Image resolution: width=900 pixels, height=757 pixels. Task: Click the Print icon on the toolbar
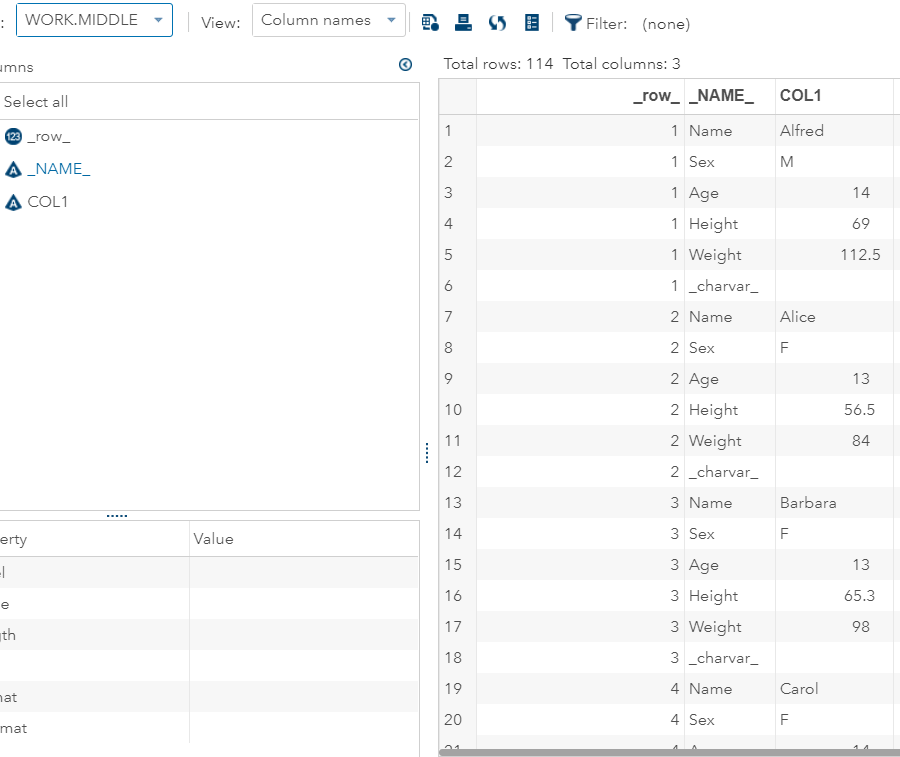point(463,22)
